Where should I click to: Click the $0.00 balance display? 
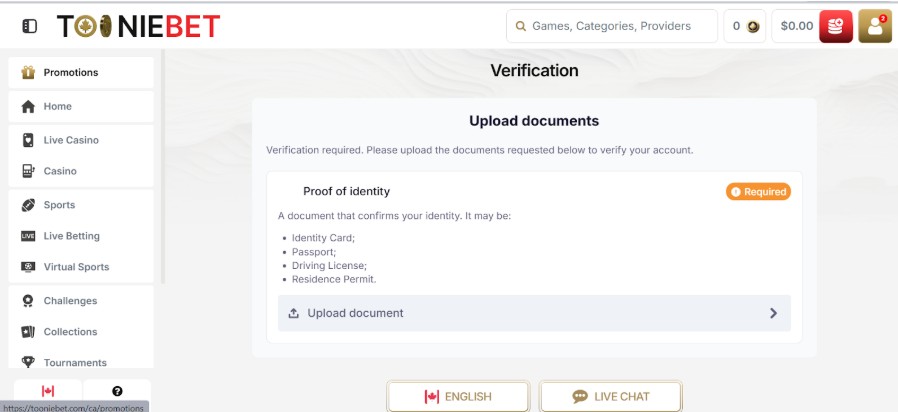[x=796, y=26]
